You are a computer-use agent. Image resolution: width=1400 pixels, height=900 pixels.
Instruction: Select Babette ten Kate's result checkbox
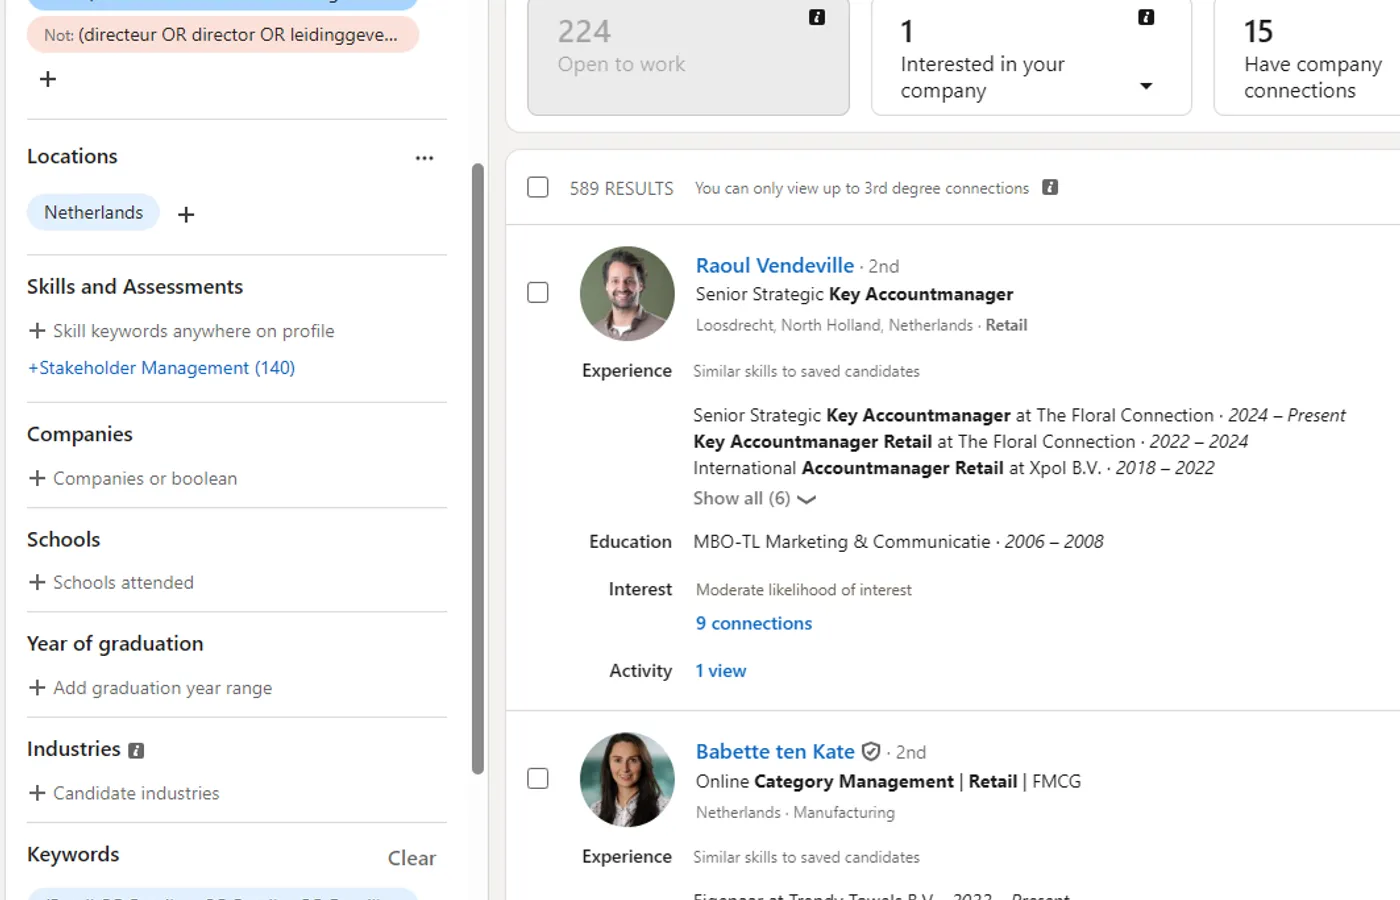(x=537, y=778)
